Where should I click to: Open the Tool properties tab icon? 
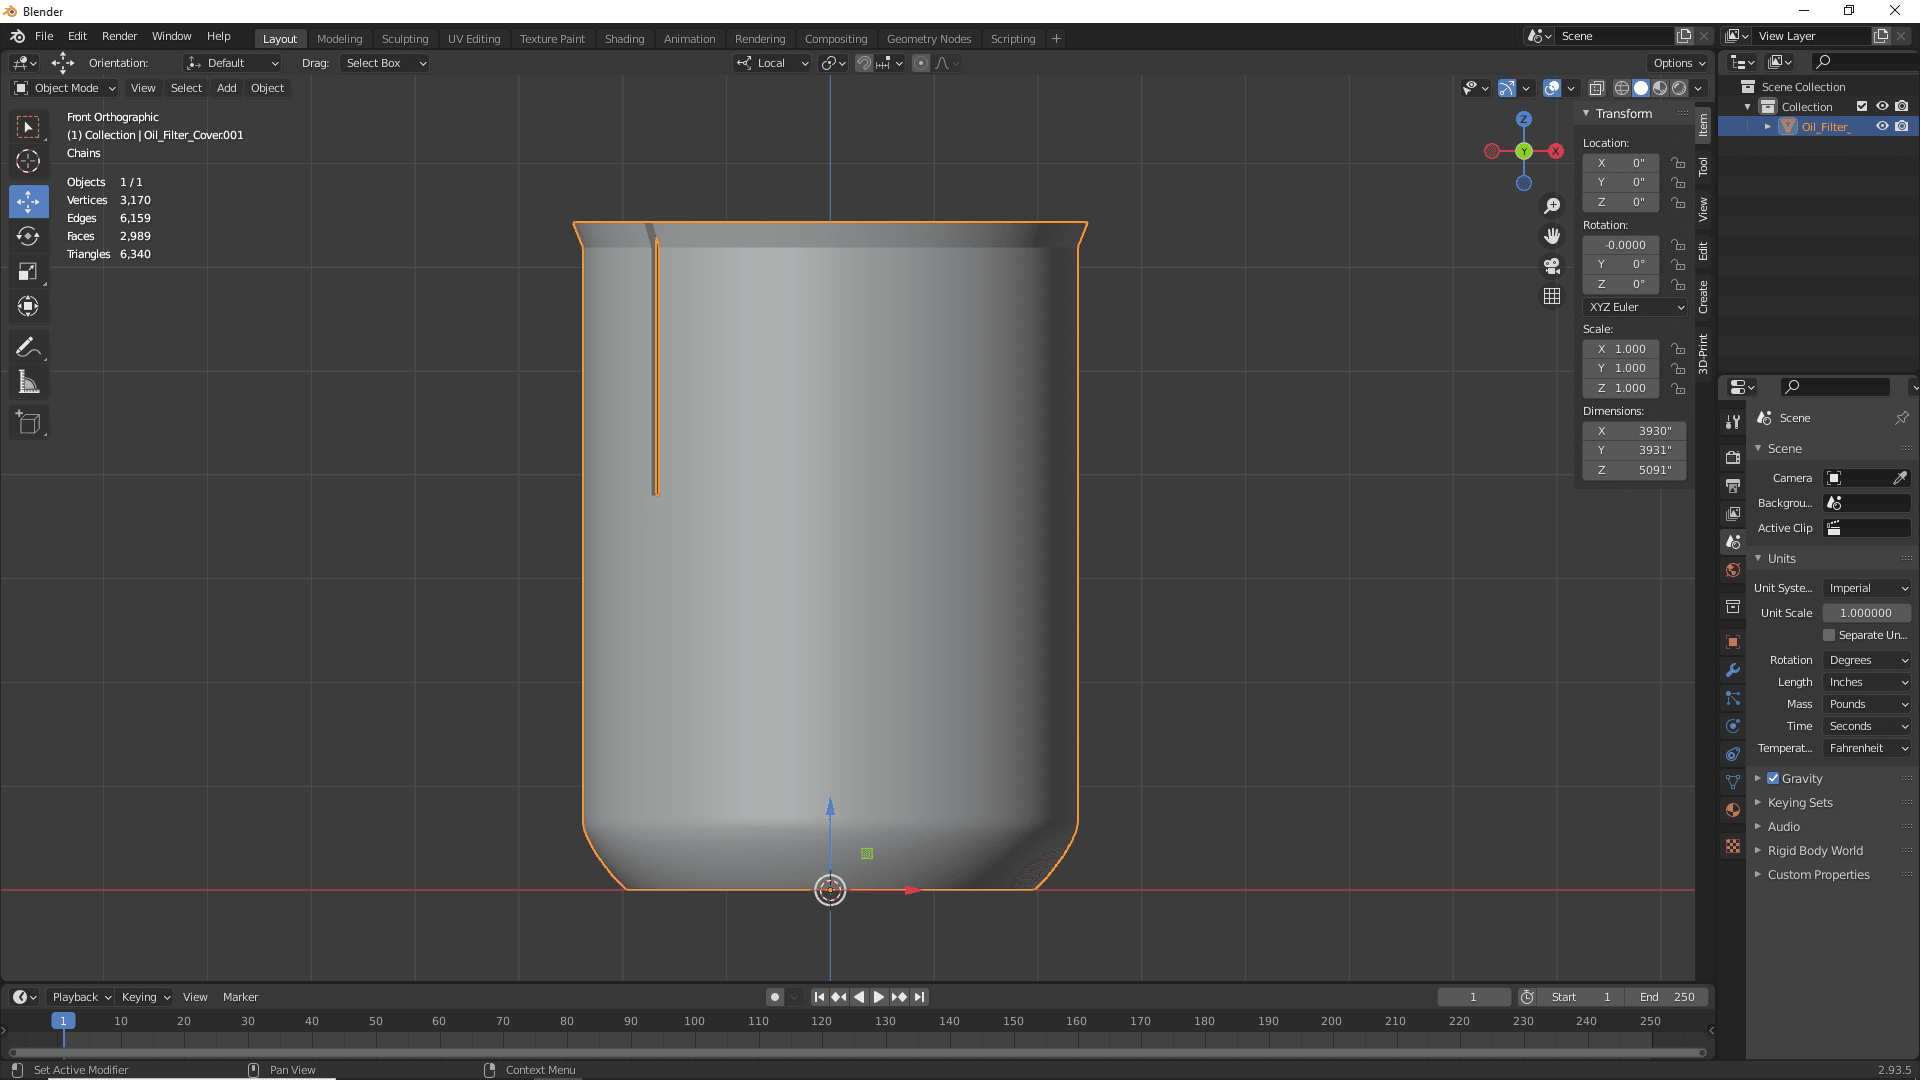1733,422
